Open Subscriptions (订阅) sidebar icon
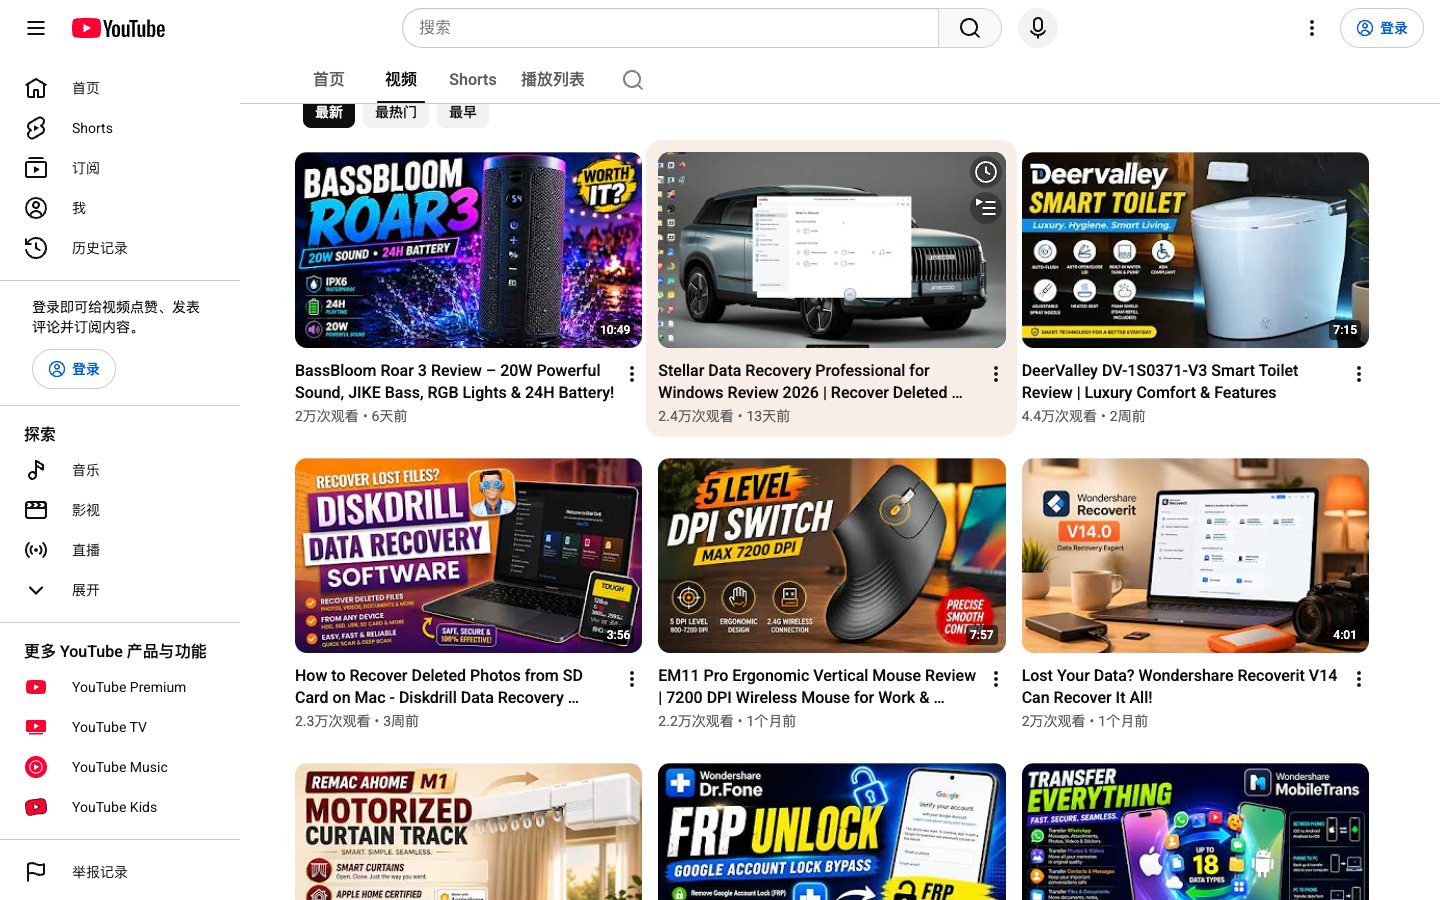The width and height of the screenshot is (1440, 900). [x=36, y=168]
